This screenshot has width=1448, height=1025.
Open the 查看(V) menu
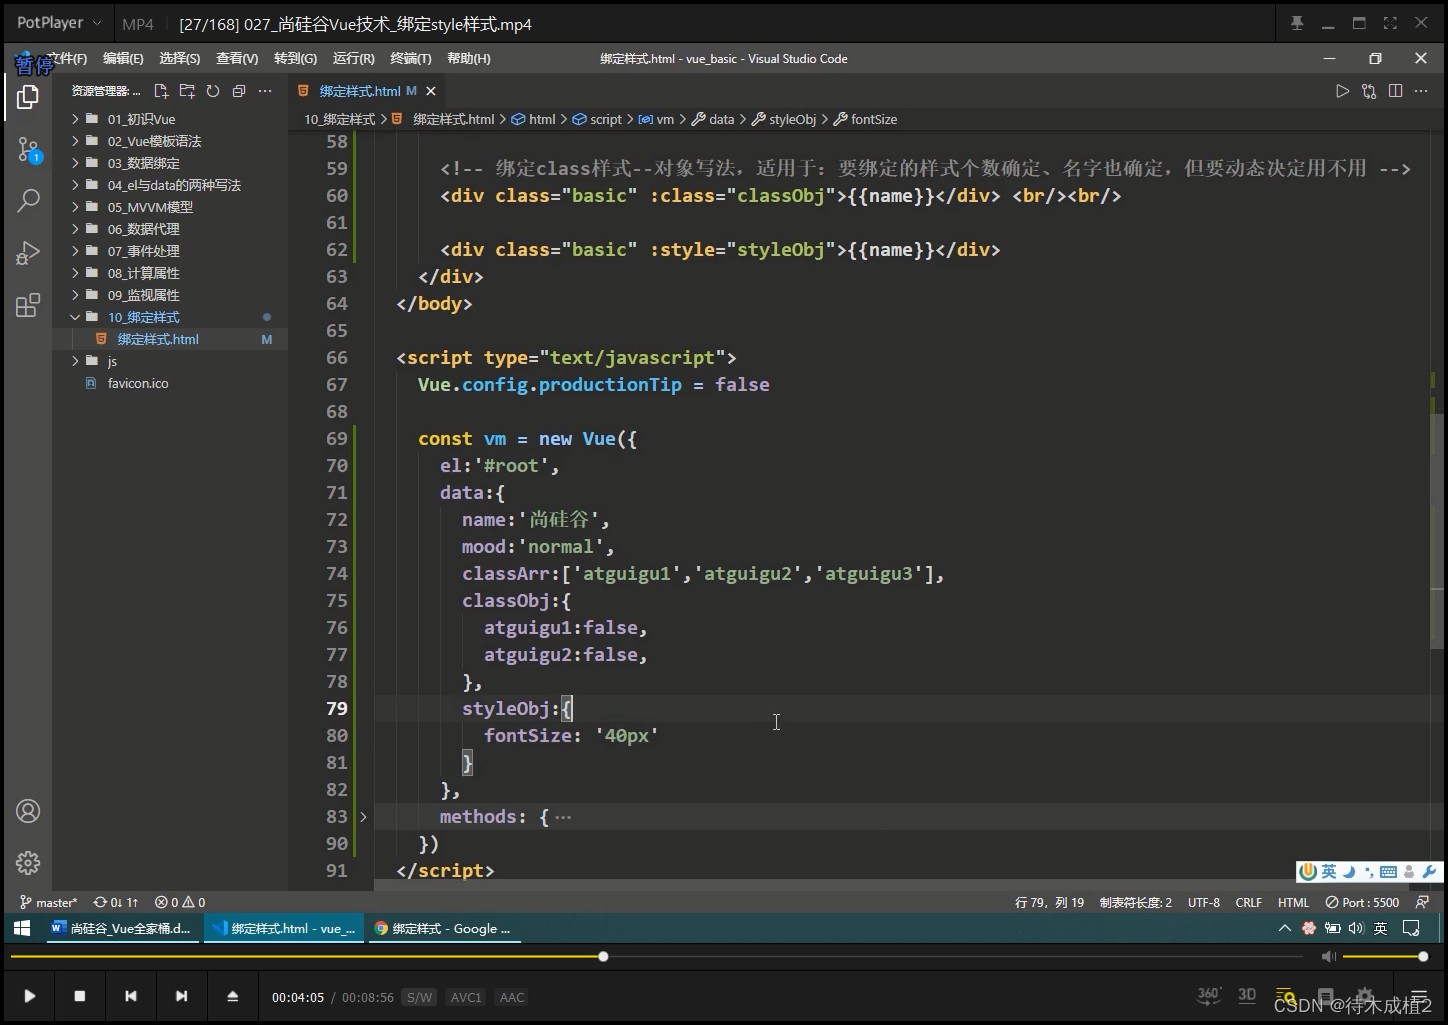click(x=237, y=59)
